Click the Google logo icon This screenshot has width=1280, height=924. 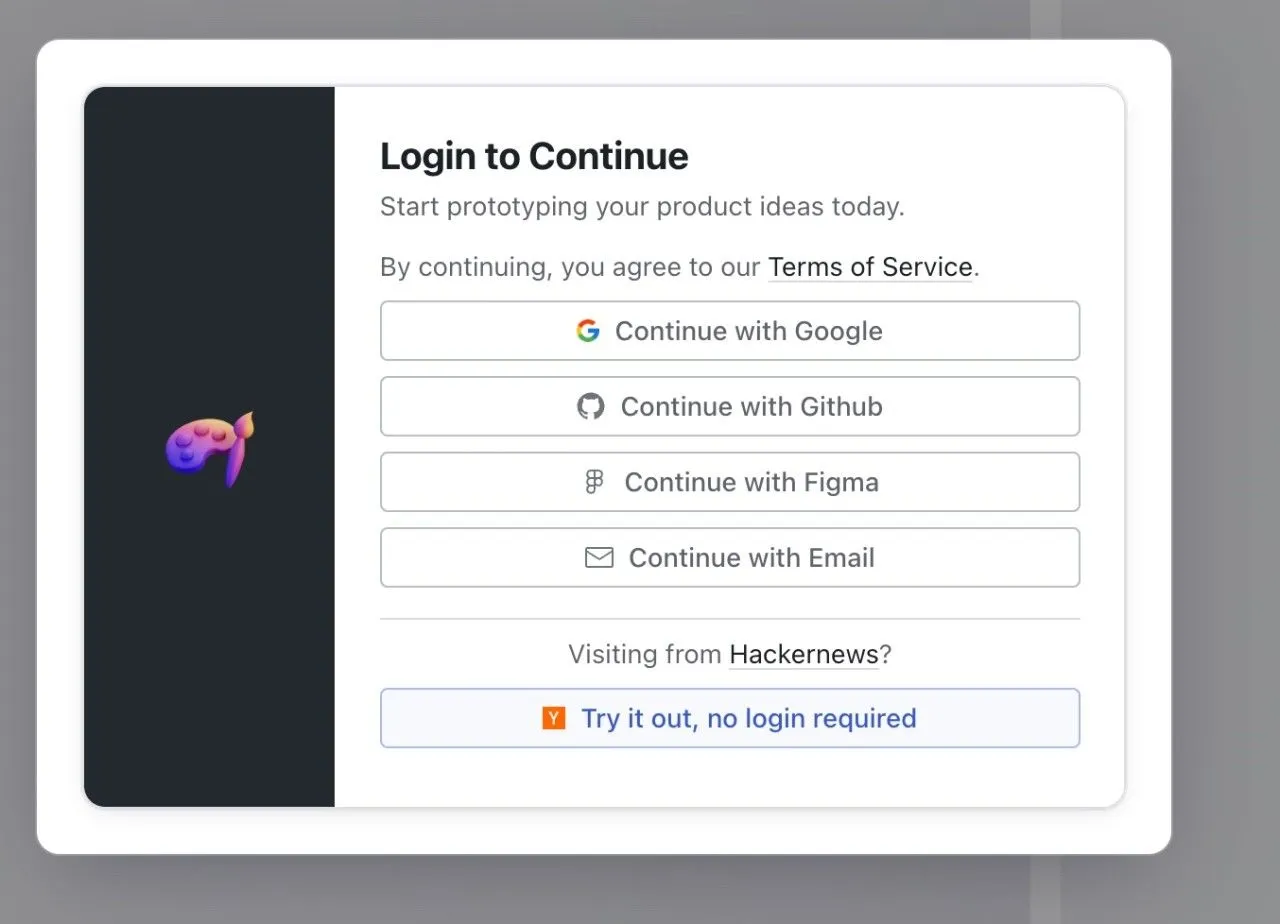click(588, 331)
